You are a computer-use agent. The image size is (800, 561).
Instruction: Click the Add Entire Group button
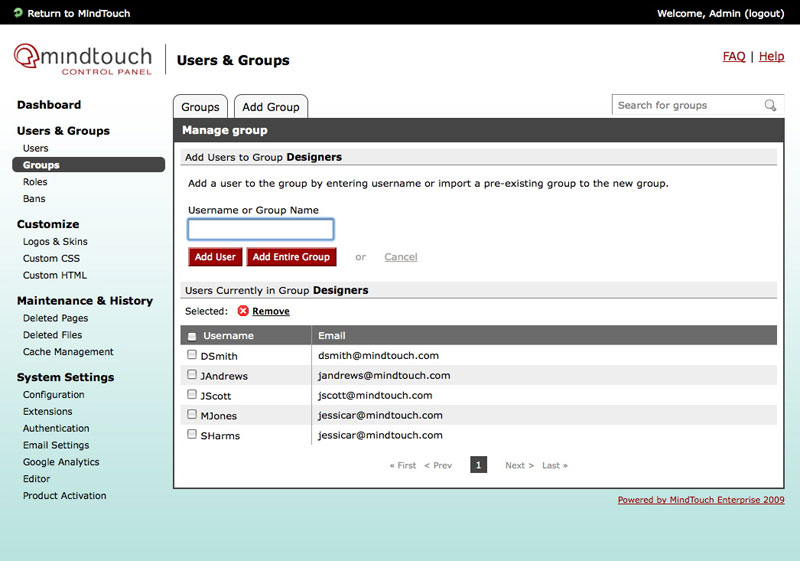(x=291, y=257)
